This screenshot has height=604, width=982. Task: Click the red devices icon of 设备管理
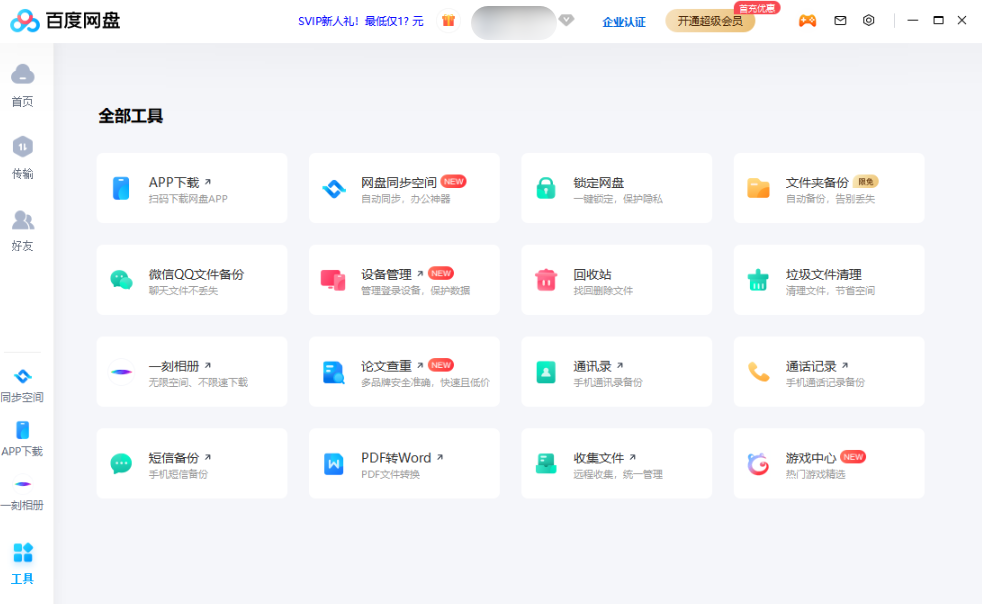point(333,279)
